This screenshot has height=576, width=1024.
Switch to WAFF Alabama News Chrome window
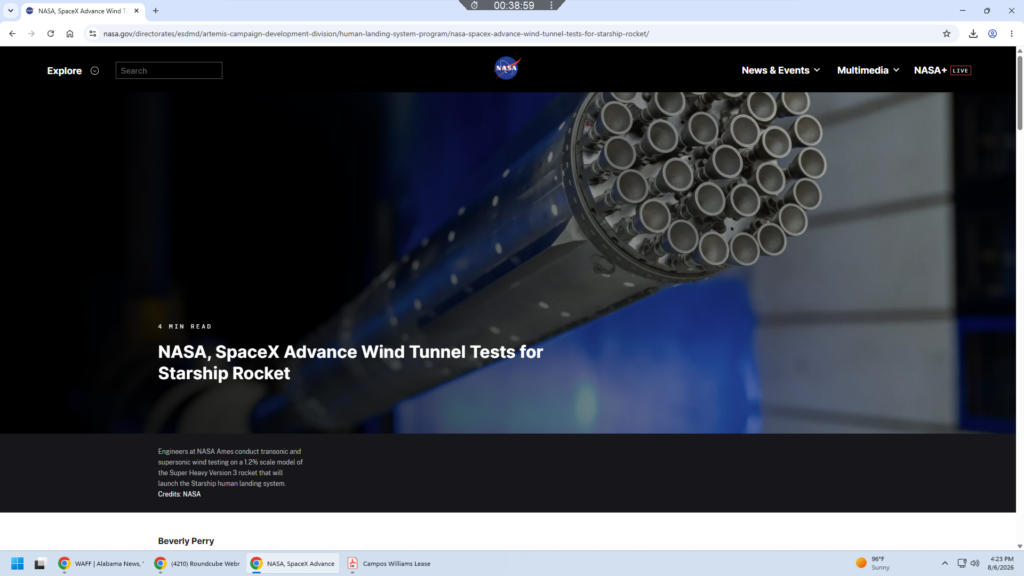pyautogui.click(x=101, y=563)
